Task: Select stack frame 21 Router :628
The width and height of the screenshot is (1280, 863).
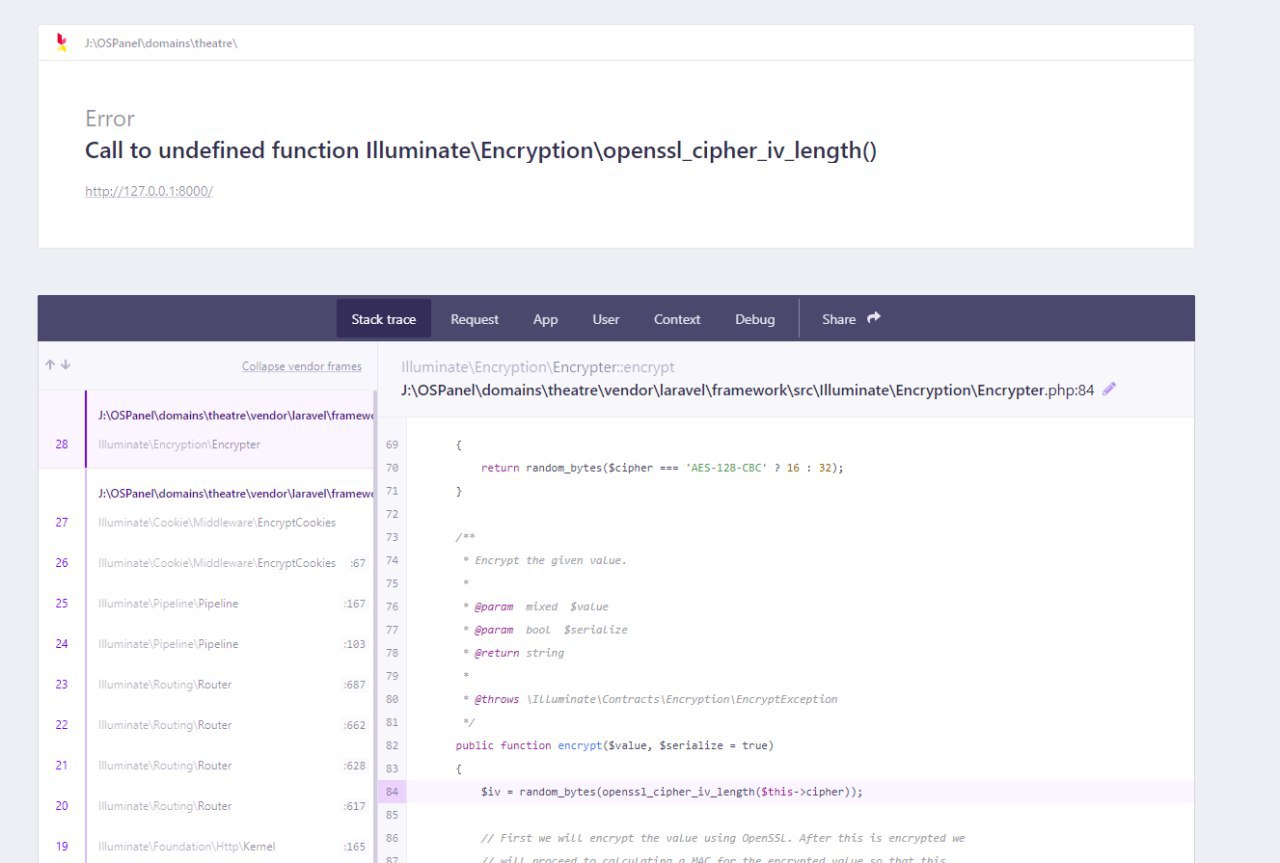Action: (x=206, y=765)
